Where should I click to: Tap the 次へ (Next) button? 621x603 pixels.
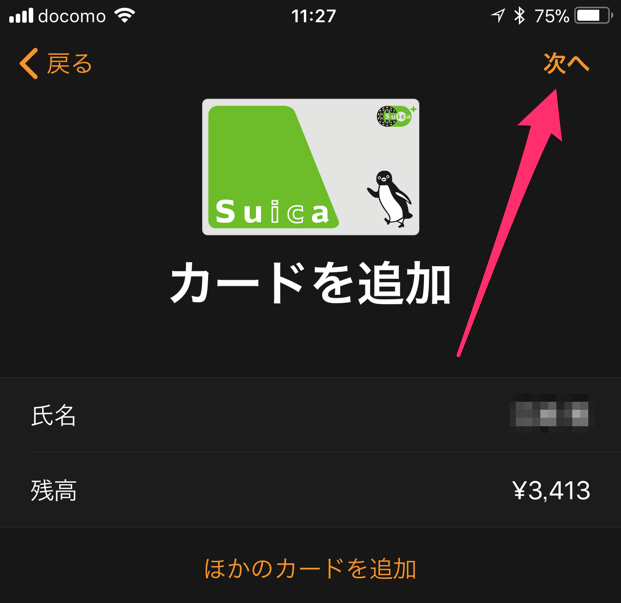[x=566, y=63]
